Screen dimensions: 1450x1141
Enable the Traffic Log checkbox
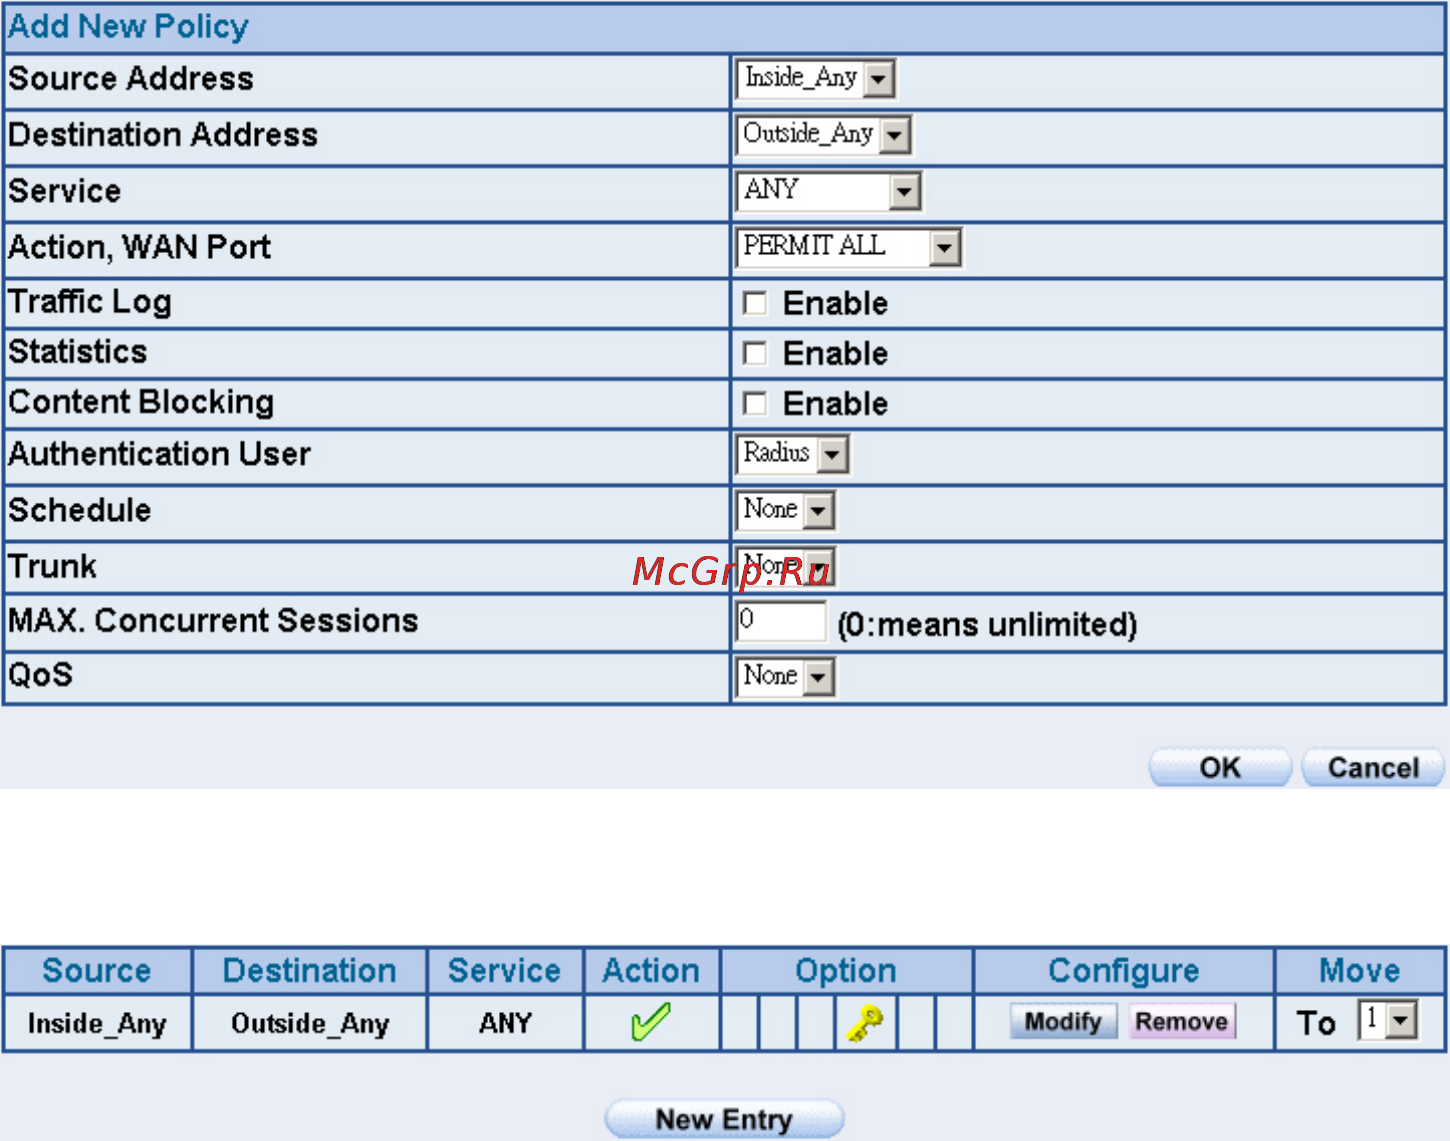coord(755,303)
